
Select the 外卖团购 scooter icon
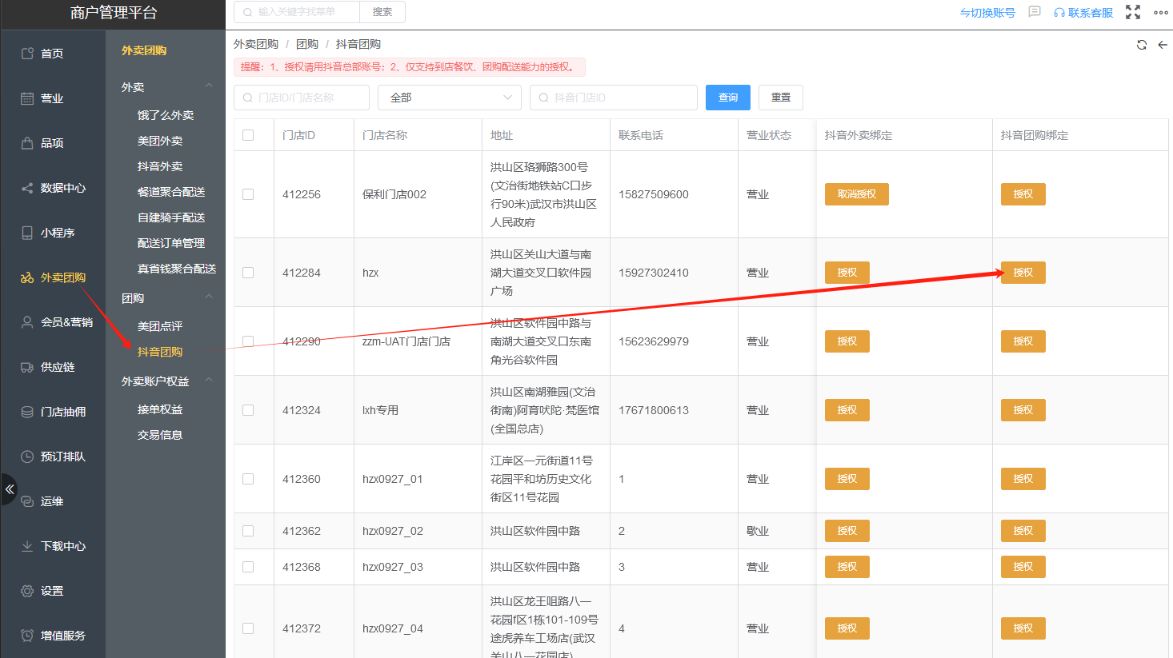[28, 277]
